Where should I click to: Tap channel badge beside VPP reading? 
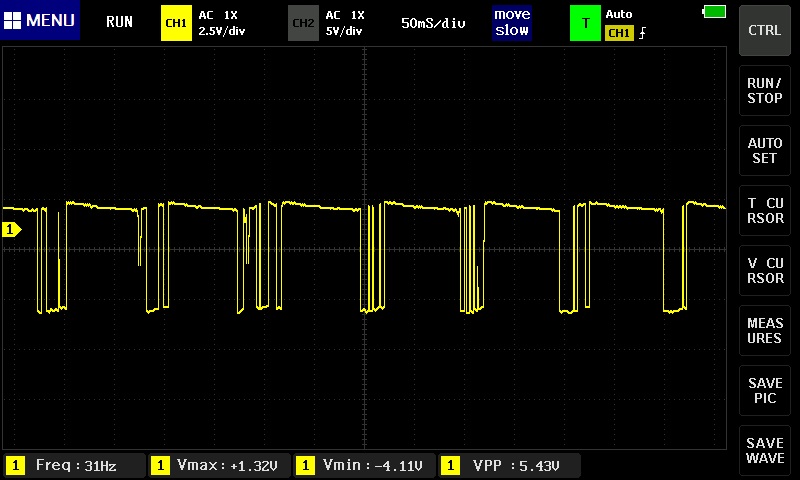pyautogui.click(x=450, y=465)
